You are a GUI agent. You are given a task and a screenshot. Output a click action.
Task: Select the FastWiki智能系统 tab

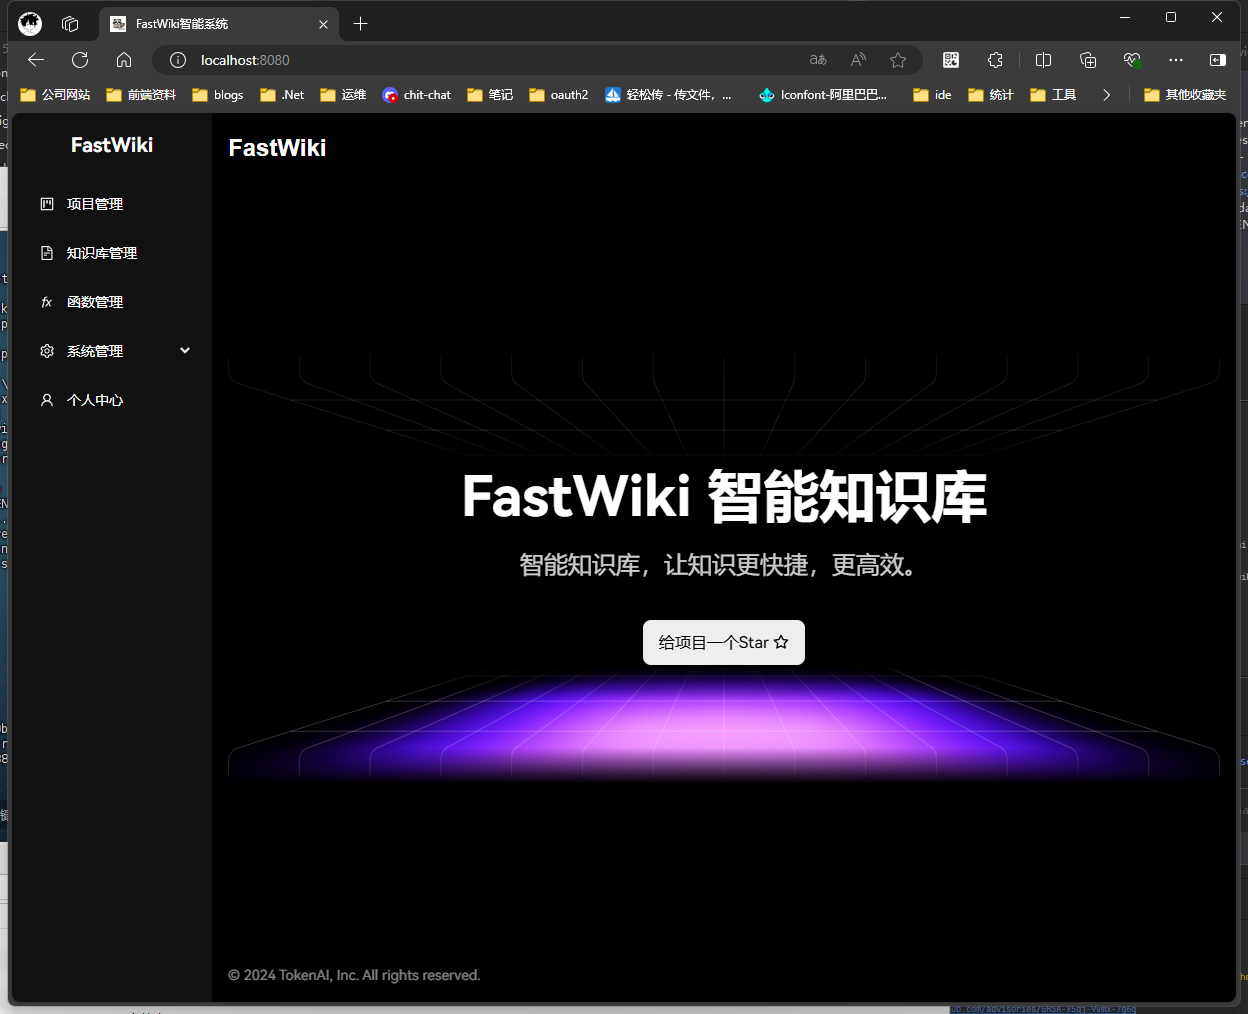coord(219,23)
